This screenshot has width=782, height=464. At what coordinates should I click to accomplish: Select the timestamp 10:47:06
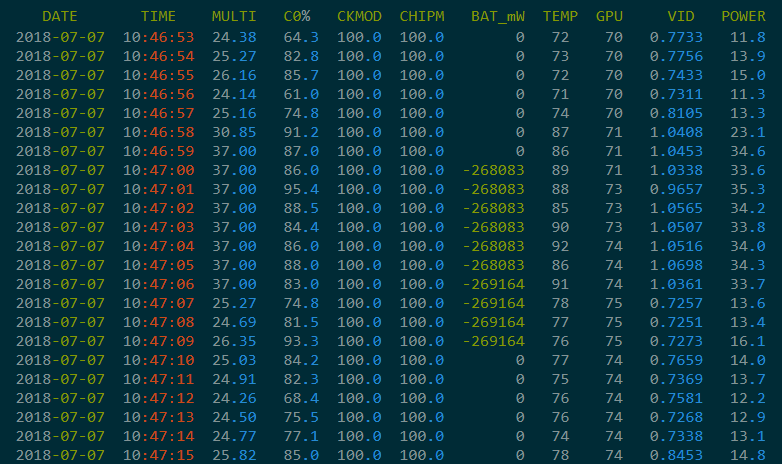click(158, 284)
